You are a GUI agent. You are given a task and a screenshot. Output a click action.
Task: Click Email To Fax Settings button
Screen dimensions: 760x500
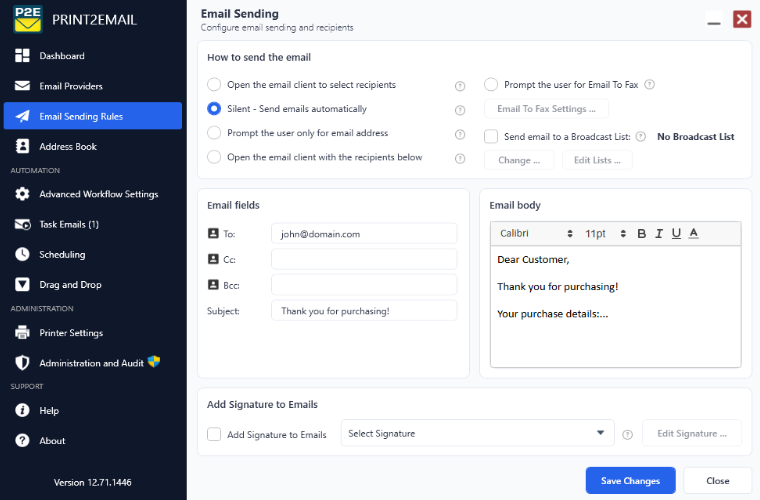click(546, 109)
